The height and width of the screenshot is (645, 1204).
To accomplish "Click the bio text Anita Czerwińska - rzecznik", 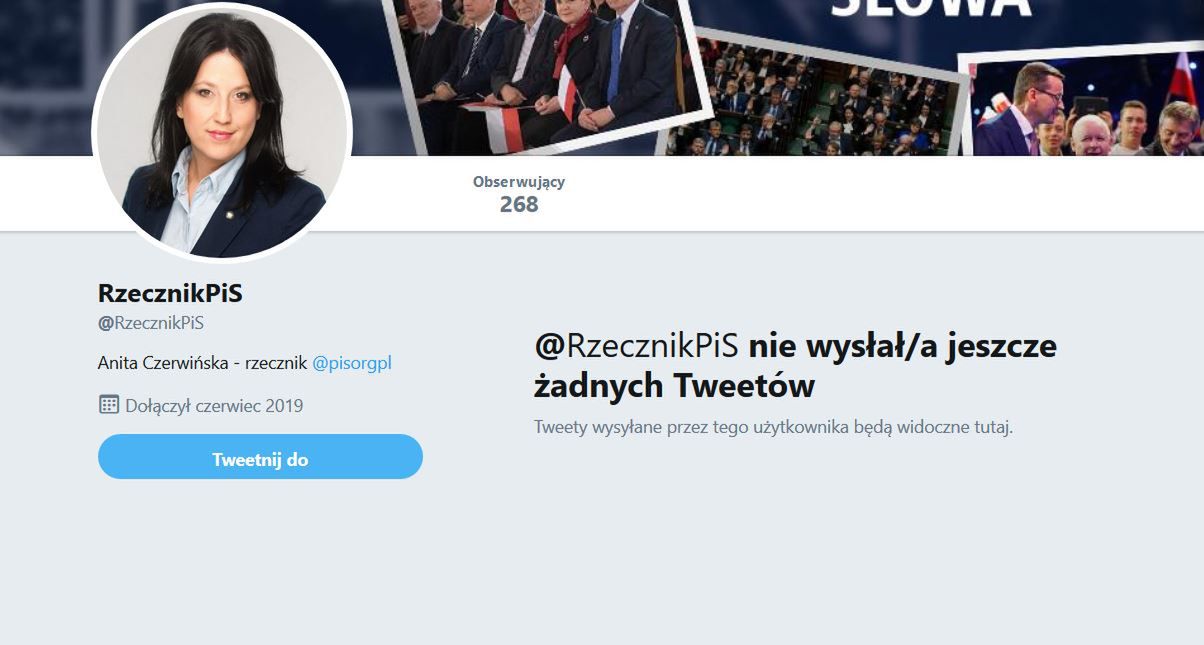I will (x=198, y=363).
